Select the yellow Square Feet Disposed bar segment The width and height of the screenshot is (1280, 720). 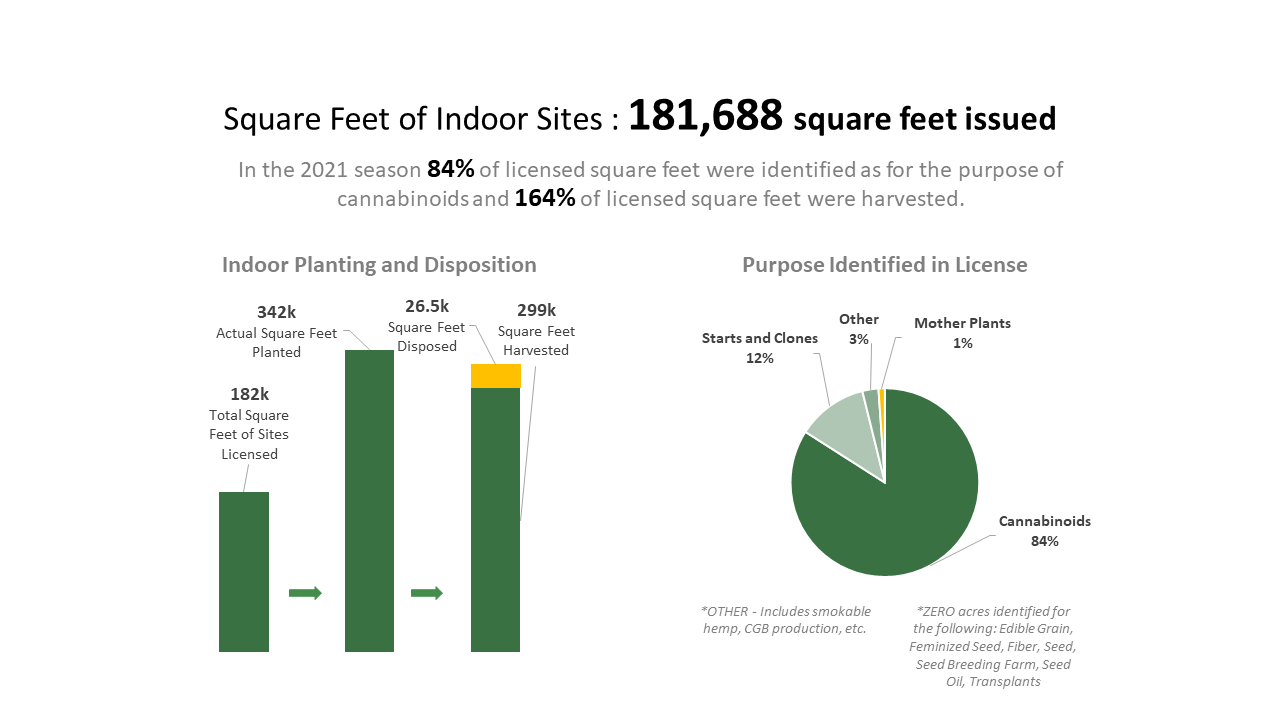(495, 376)
